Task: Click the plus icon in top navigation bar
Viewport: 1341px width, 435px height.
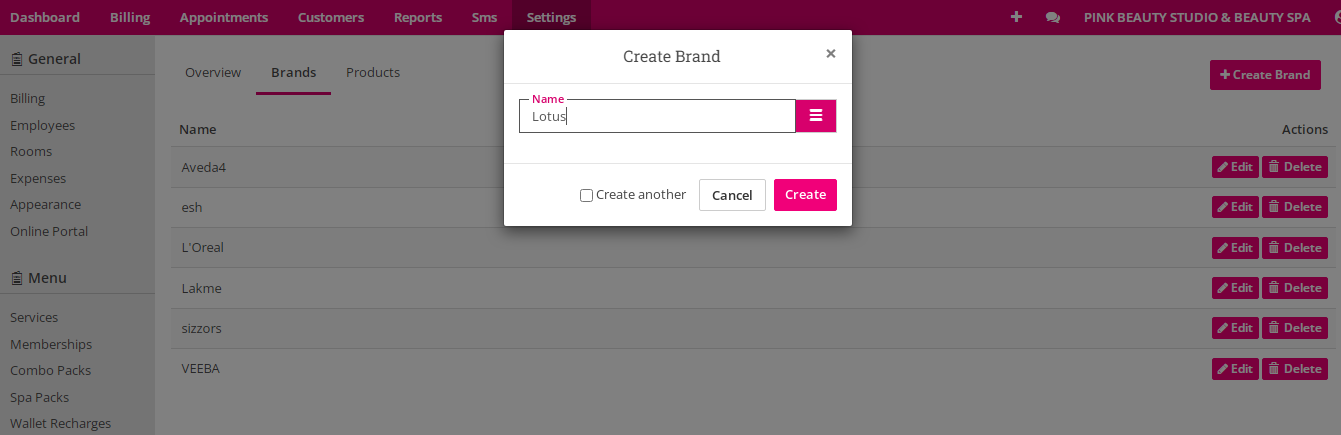Action: (x=1016, y=17)
